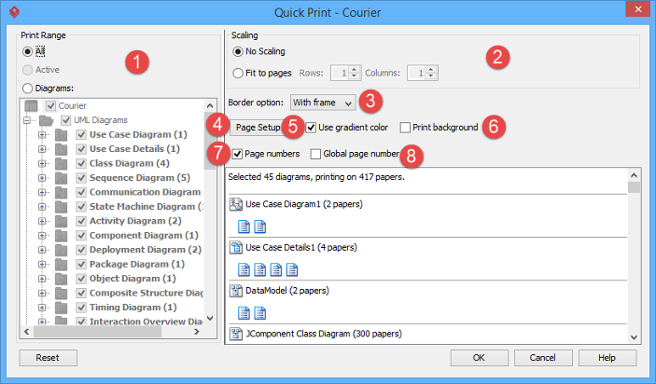Screen dimensions: 656x384
Task: Choose Fit to pages scaling
Action: pyautogui.click(x=238, y=73)
